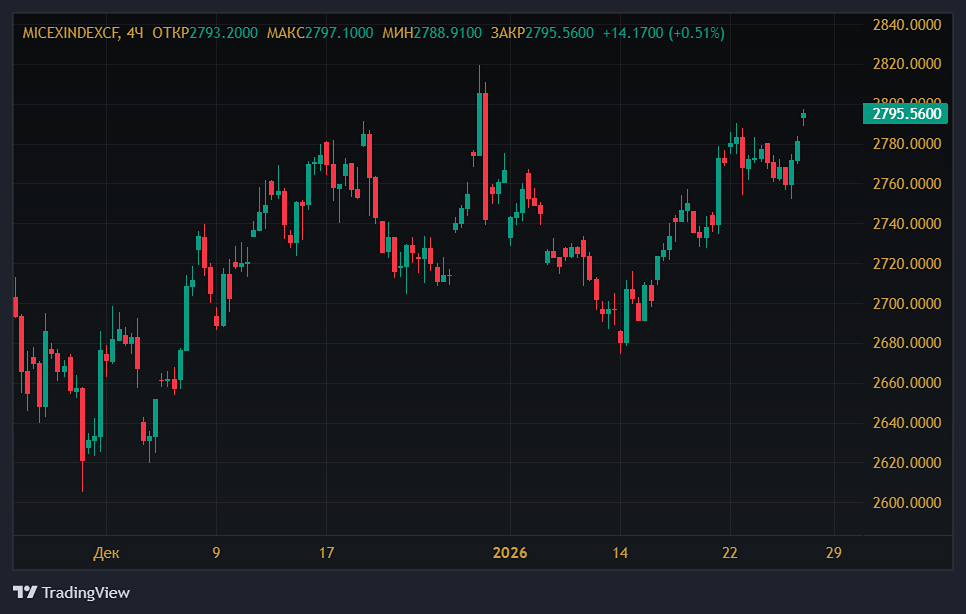Click the 2720.0000 price axis label
966x614 pixels.
pos(907,264)
